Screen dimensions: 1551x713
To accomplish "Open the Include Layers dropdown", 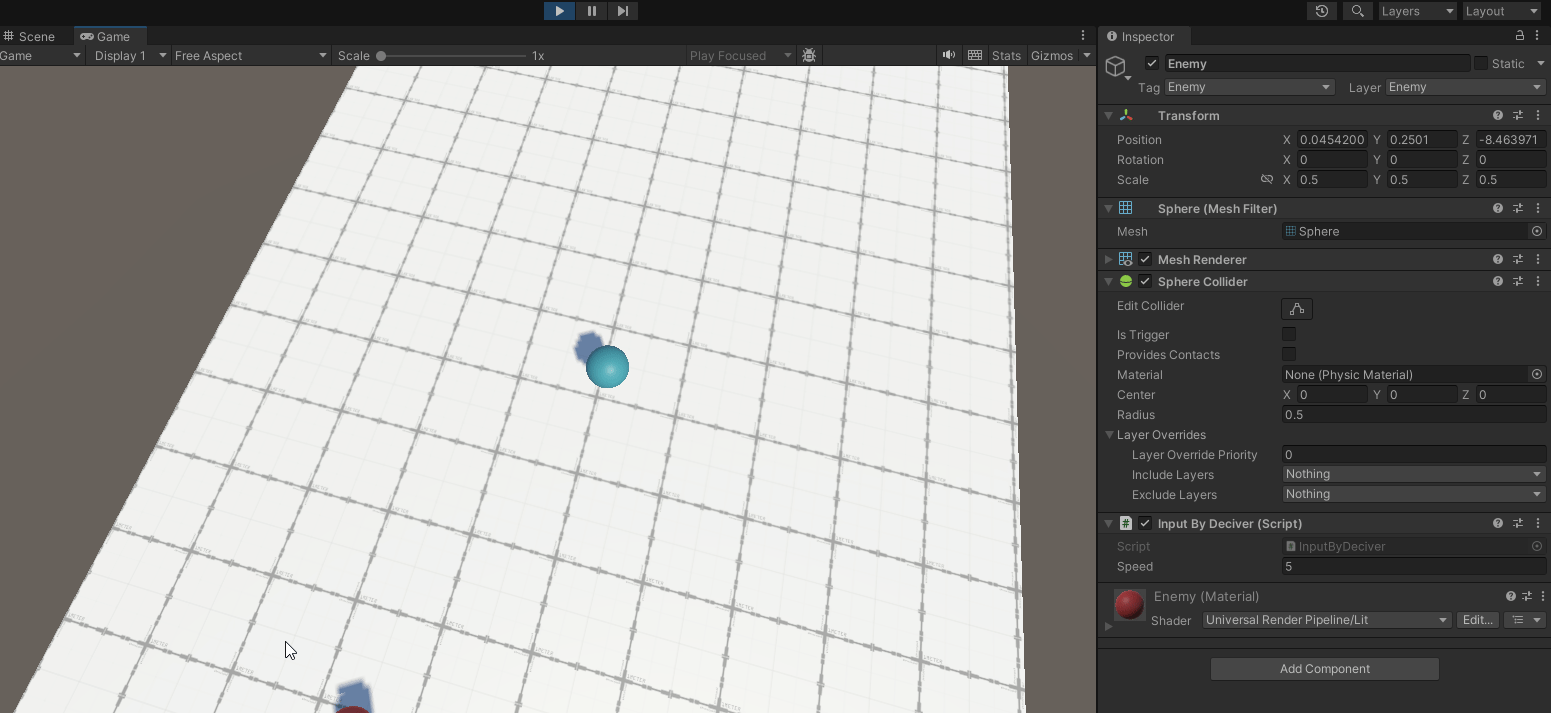I will 1414,474.
